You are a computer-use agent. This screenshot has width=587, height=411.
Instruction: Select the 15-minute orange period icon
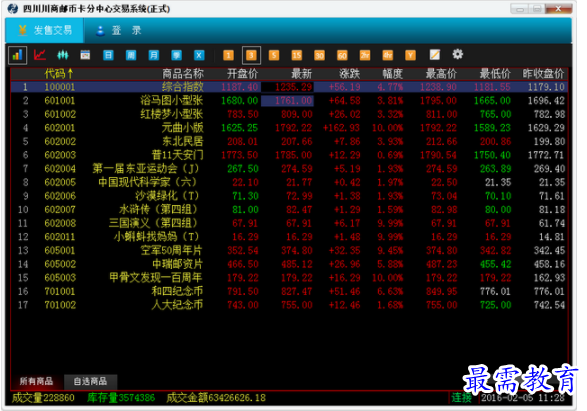coord(297,55)
